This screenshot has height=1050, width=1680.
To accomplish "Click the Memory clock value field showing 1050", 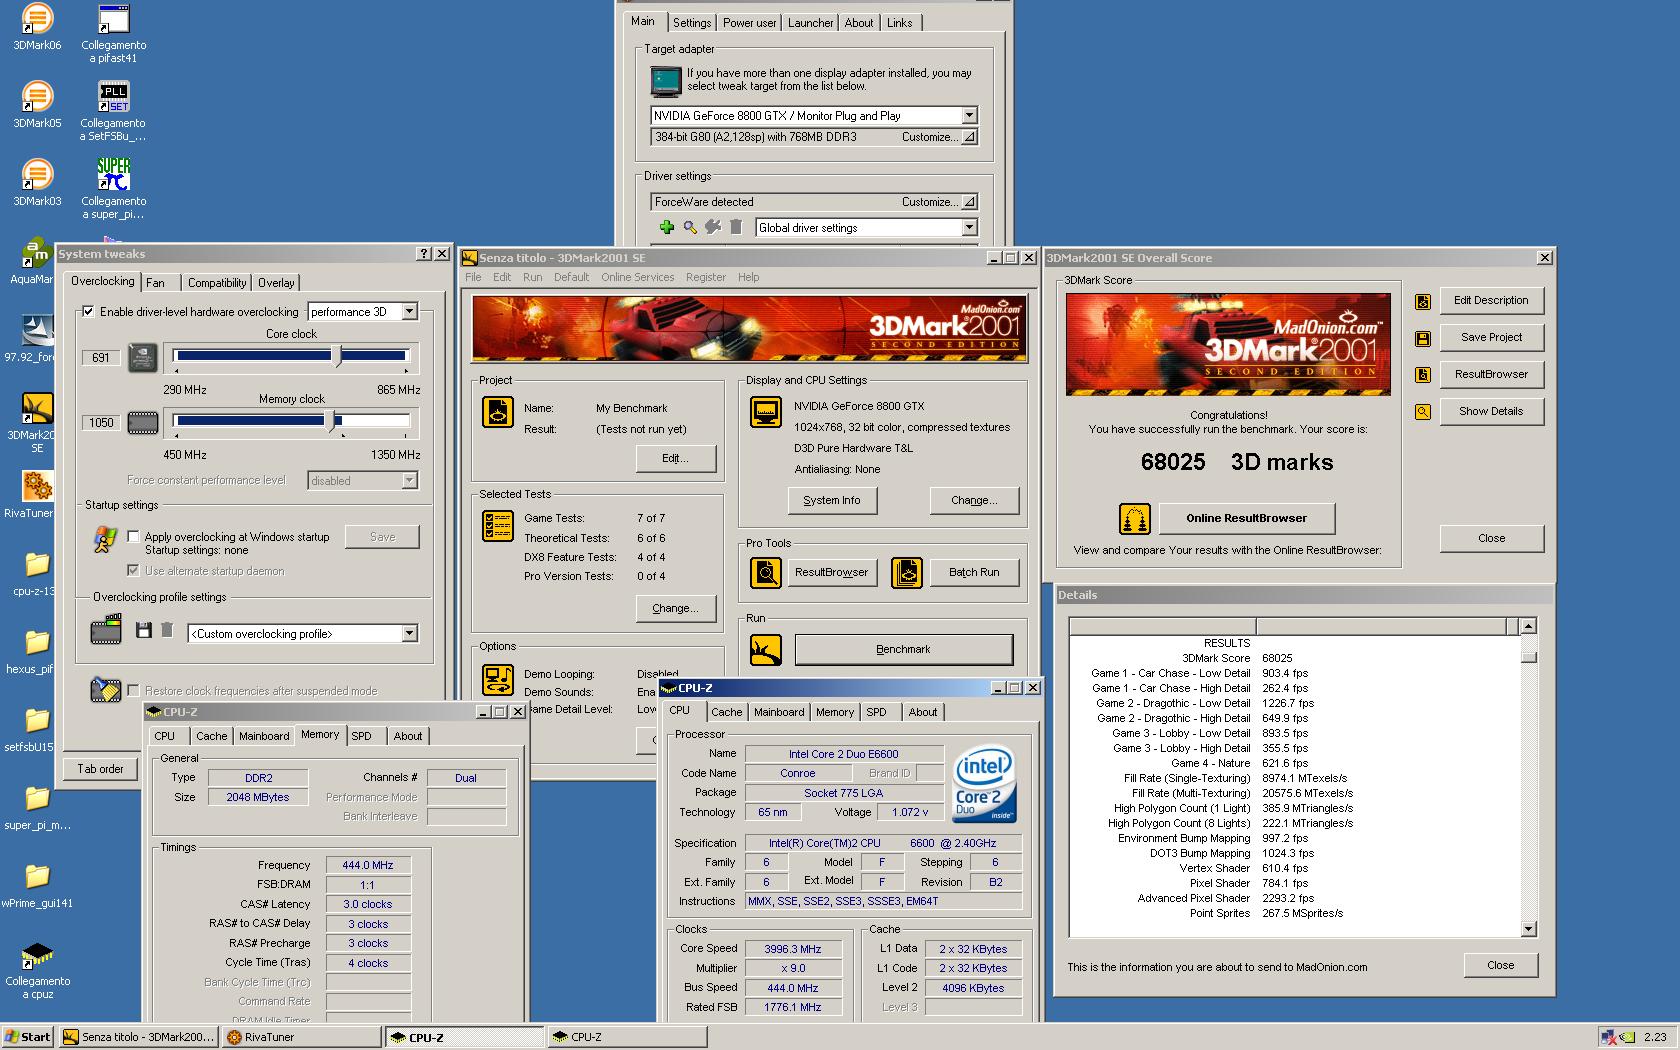I will (101, 422).
